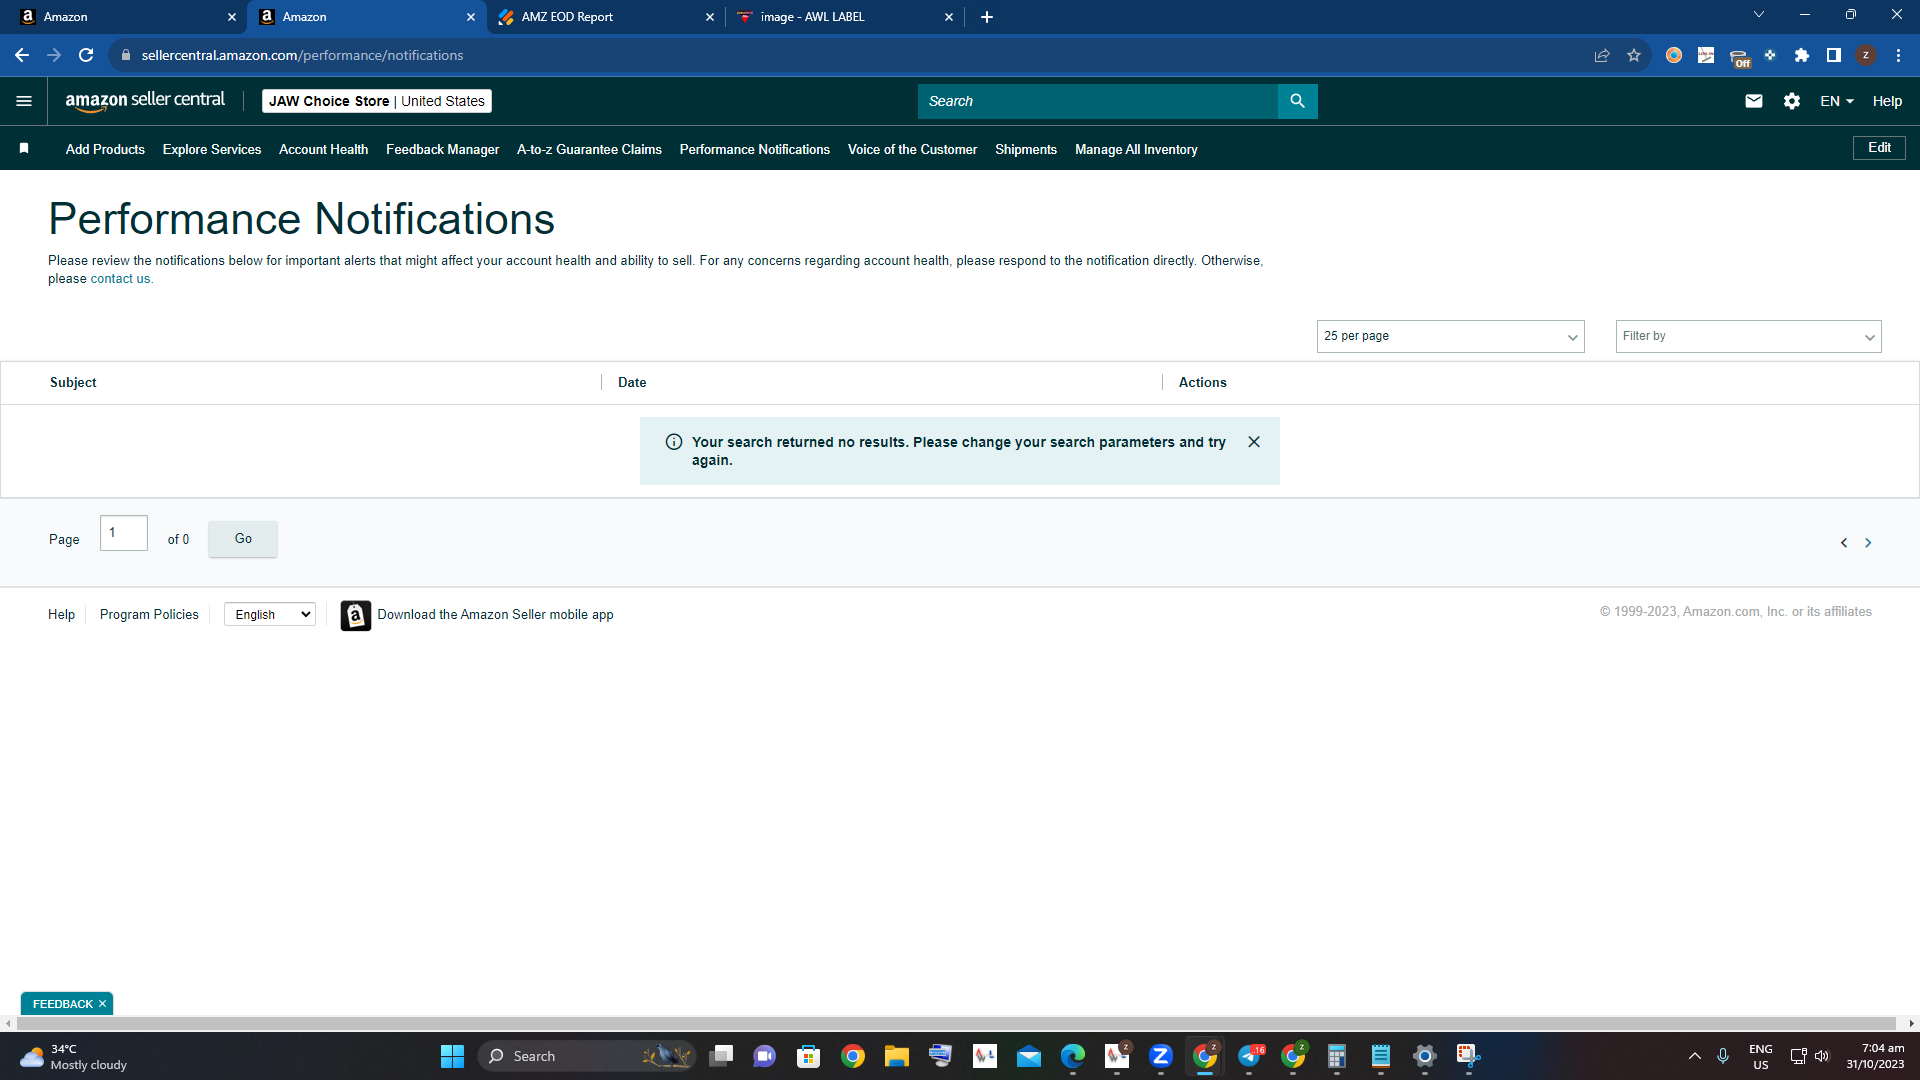Click the Edit button
Screen dimensions: 1920x1080
[1879, 148]
